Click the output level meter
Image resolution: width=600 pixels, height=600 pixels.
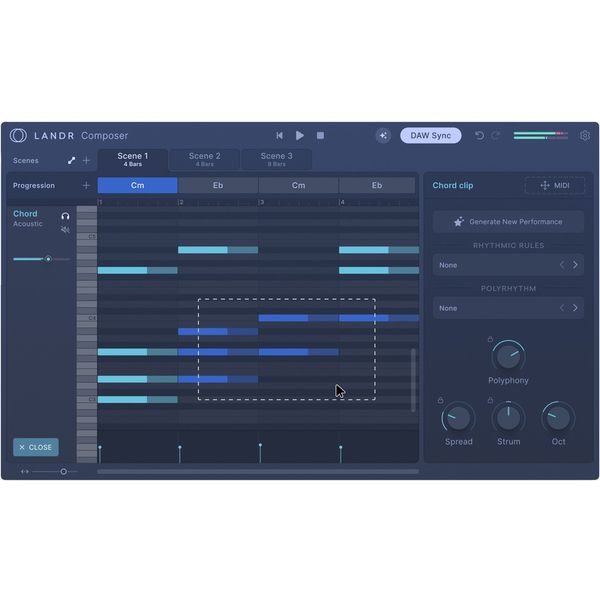541,135
